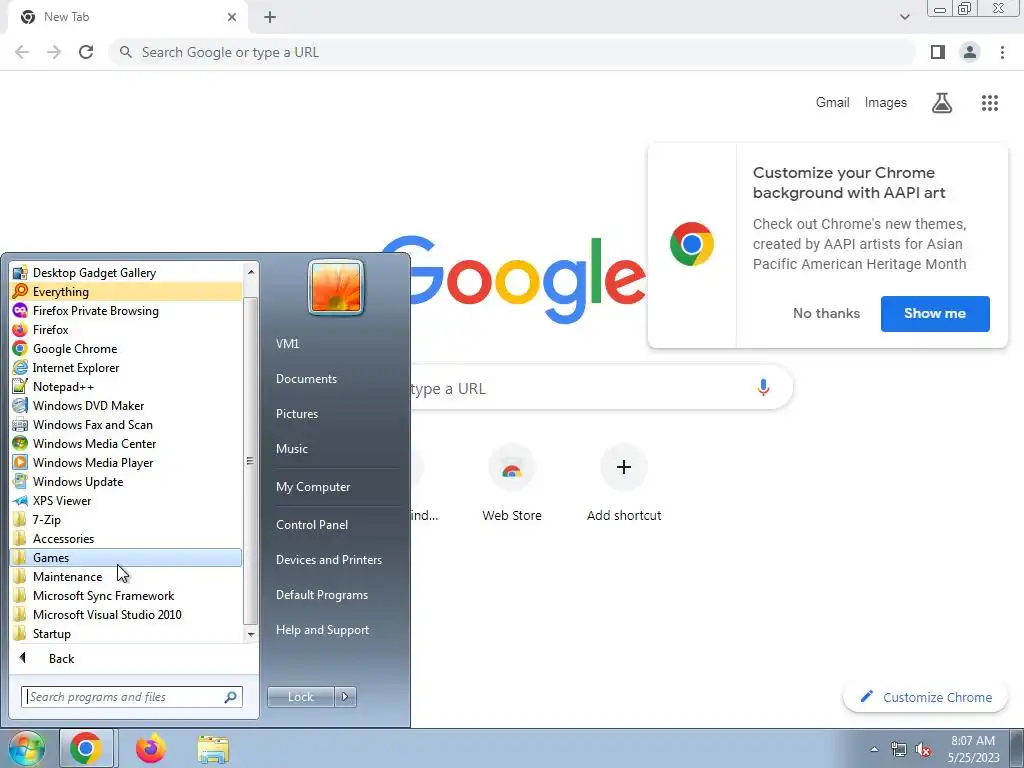Open the VM1 user folder
This screenshot has width=1024, height=768.
click(x=287, y=344)
